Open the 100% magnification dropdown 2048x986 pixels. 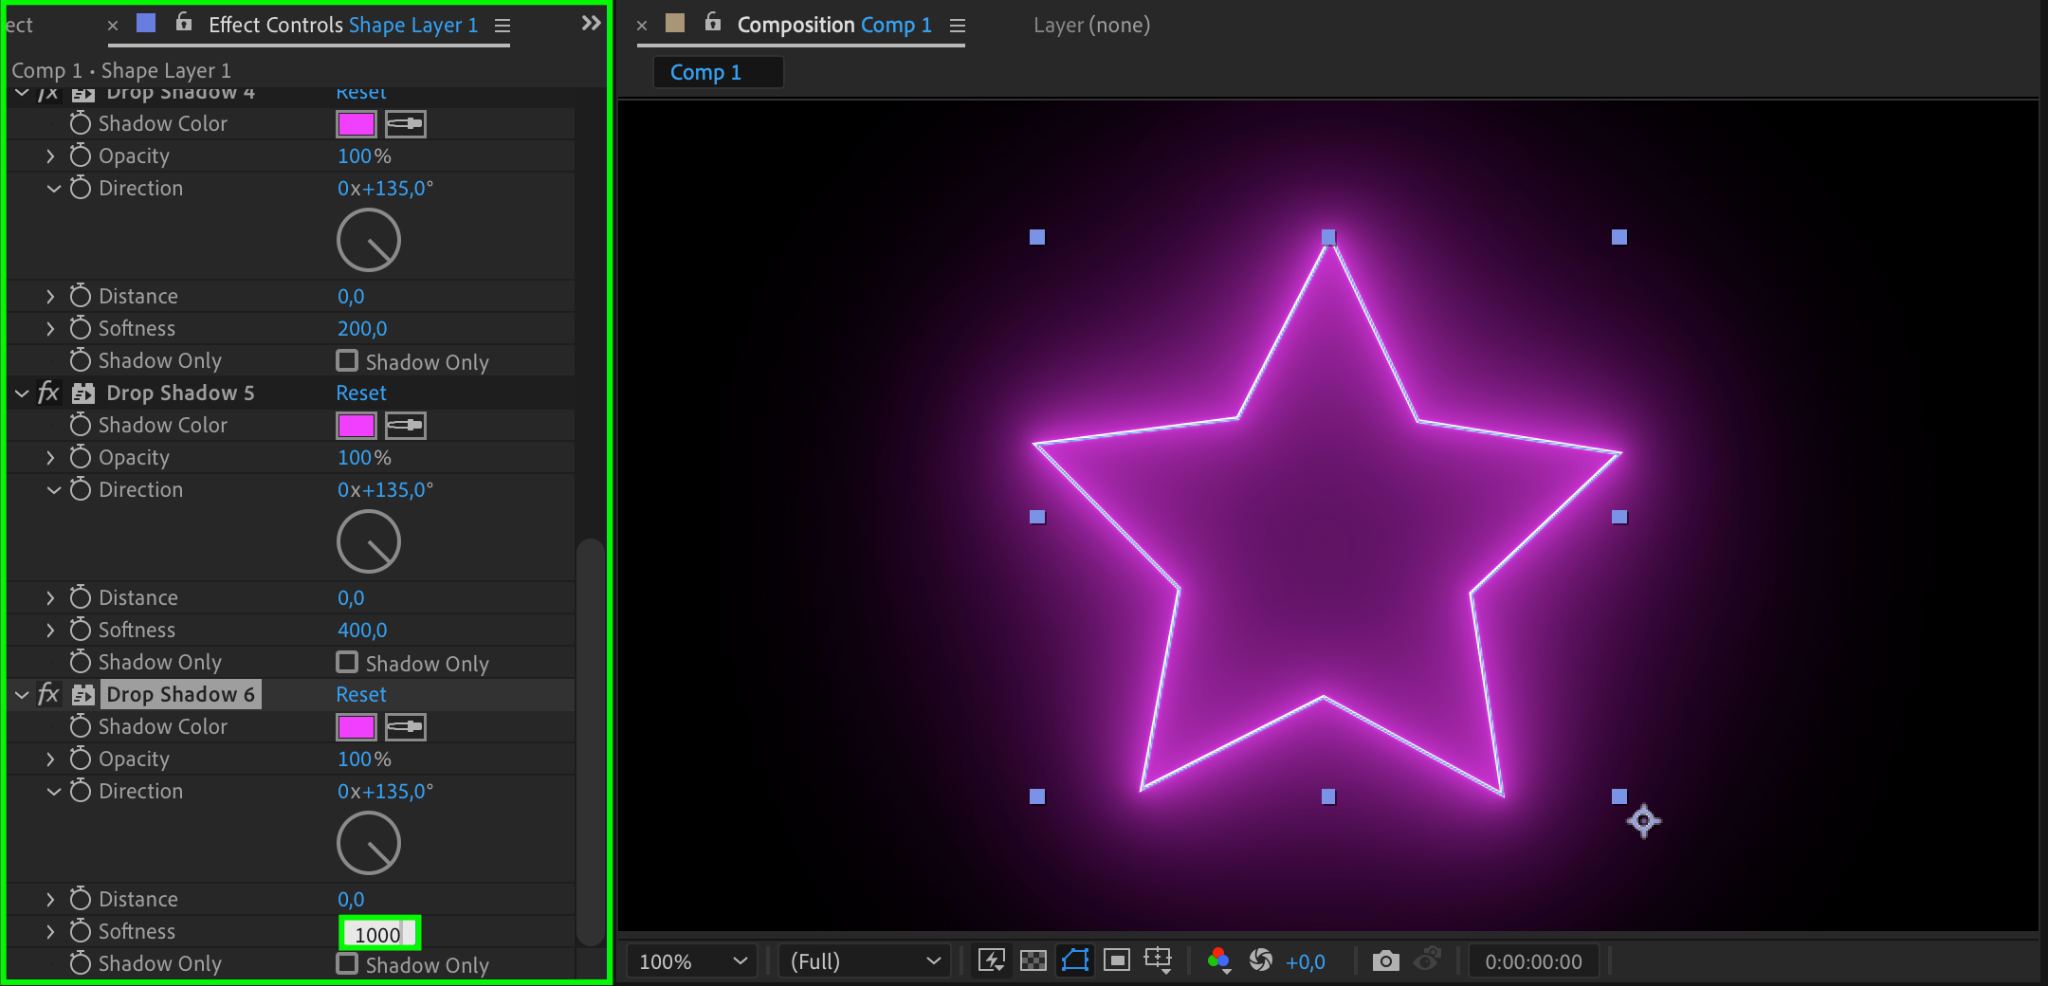tap(692, 961)
